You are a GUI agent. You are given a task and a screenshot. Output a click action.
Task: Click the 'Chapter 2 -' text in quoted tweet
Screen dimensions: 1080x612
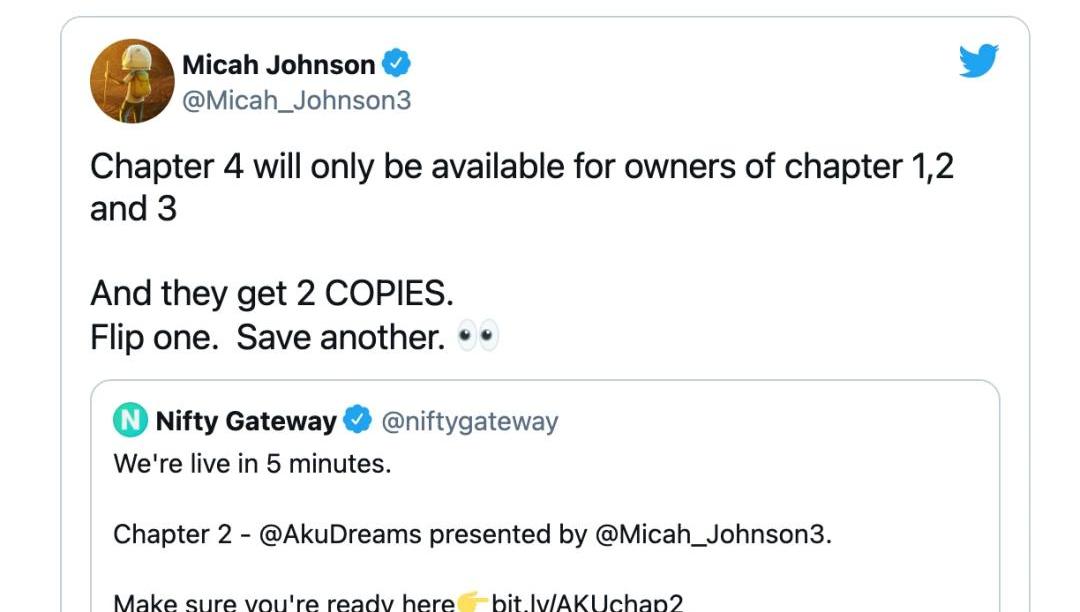(181, 534)
